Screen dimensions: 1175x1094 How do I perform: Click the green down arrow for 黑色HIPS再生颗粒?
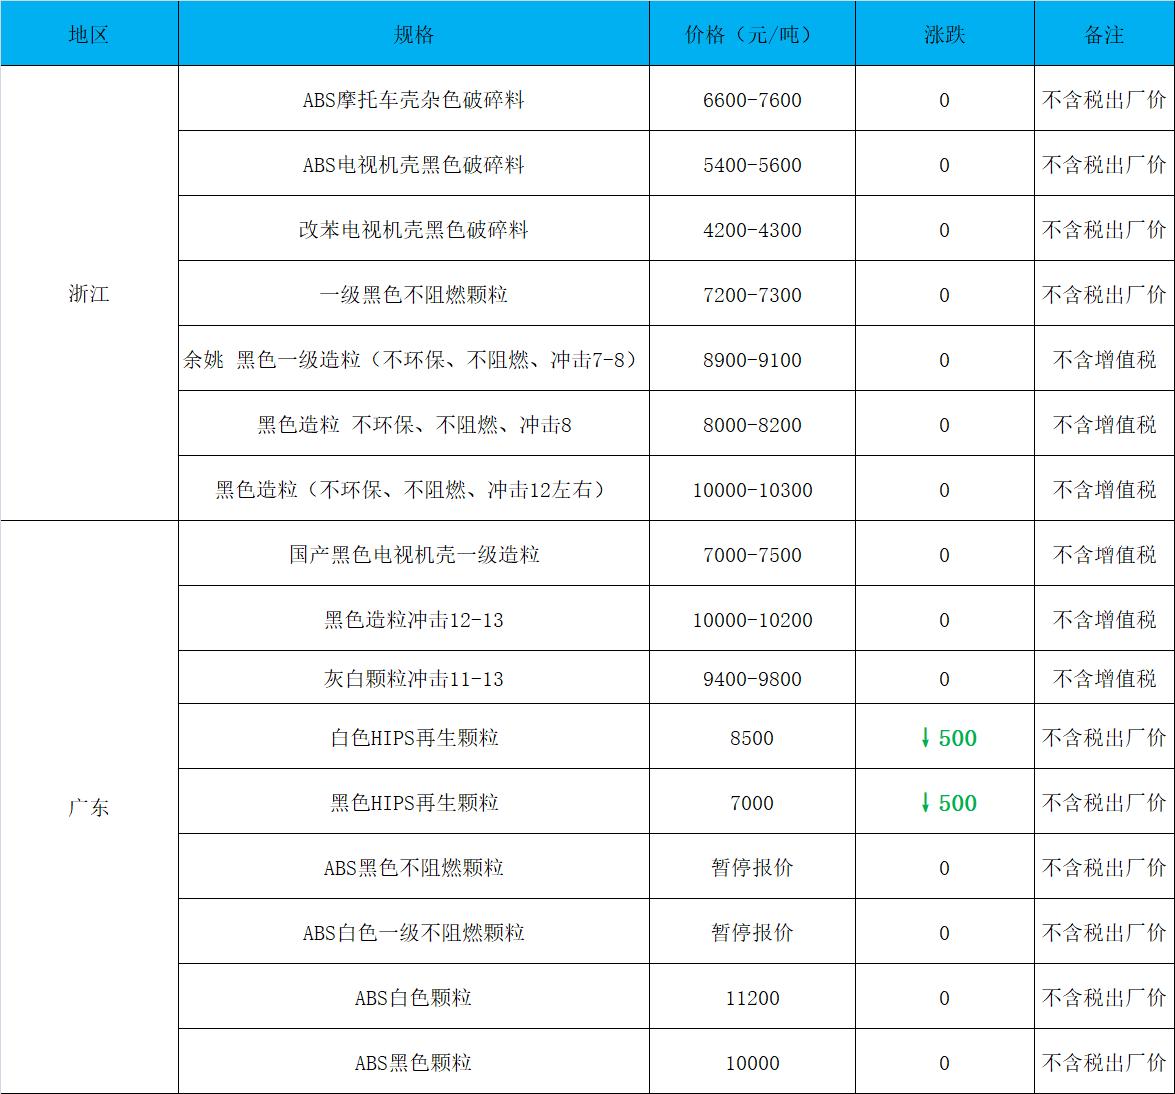[925, 803]
